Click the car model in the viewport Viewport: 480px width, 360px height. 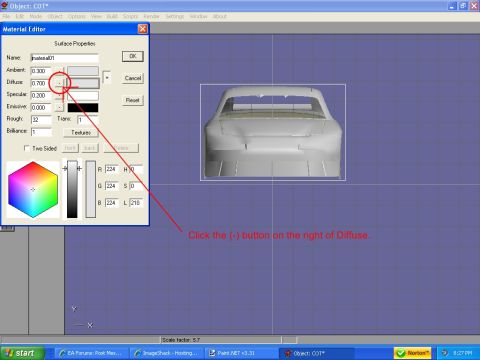pyautogui.click(x=273, y=132)
